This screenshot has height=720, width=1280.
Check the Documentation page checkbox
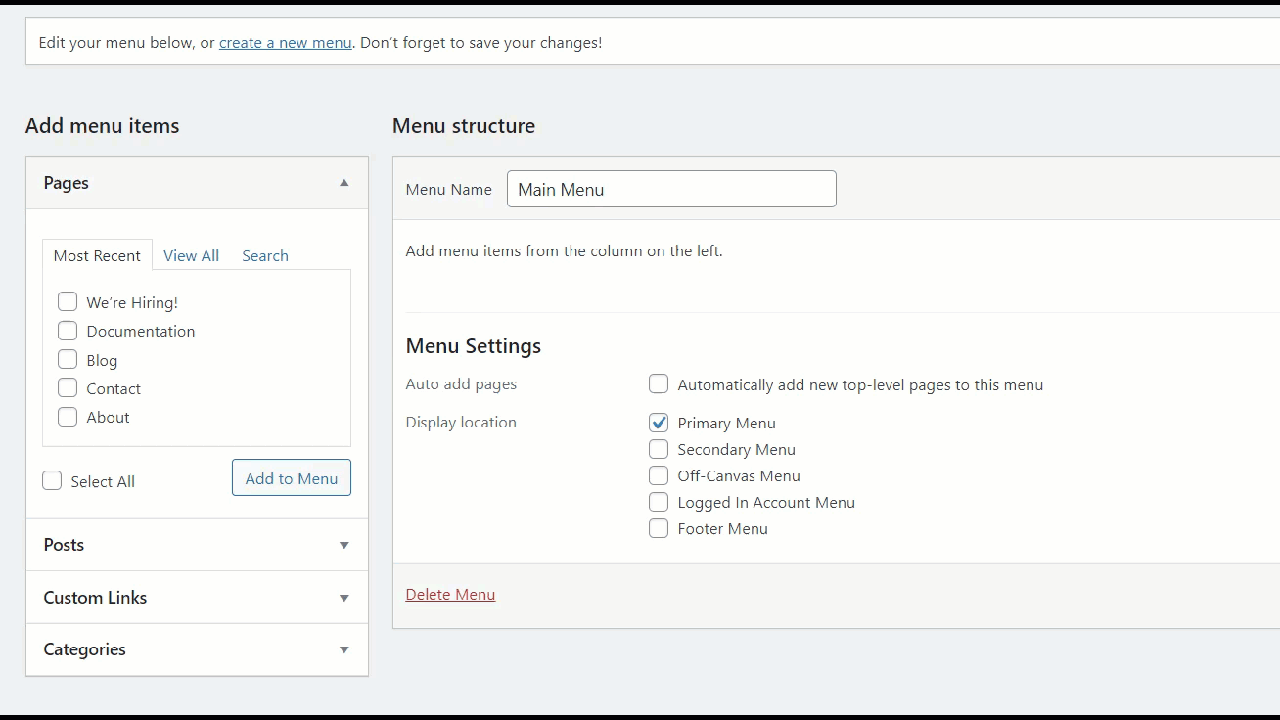(x=68, y=331)
